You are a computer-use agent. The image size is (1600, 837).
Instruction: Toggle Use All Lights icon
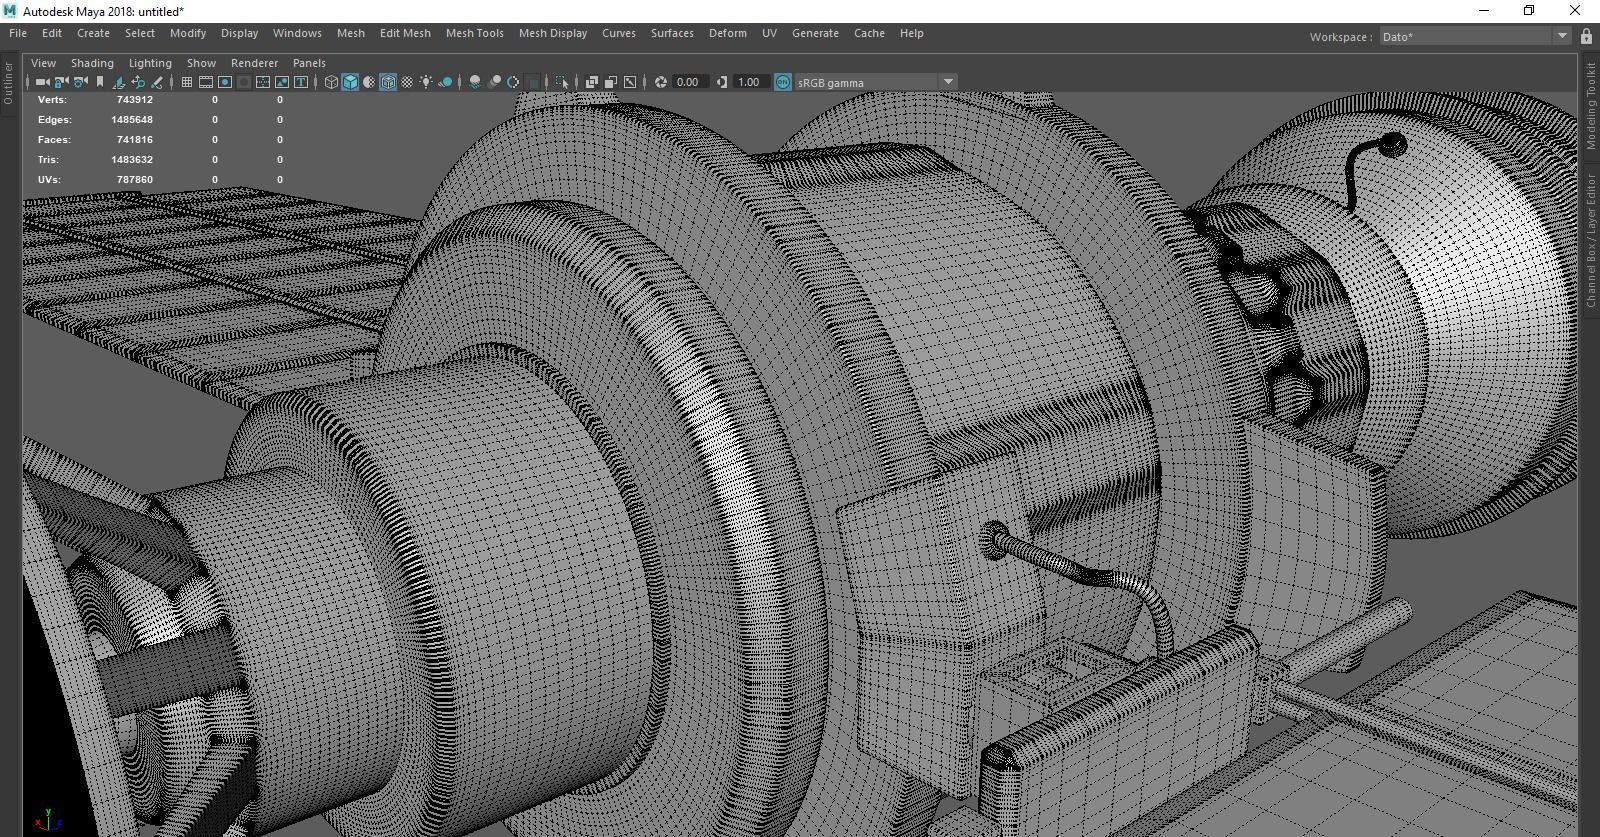coord(426,82)
